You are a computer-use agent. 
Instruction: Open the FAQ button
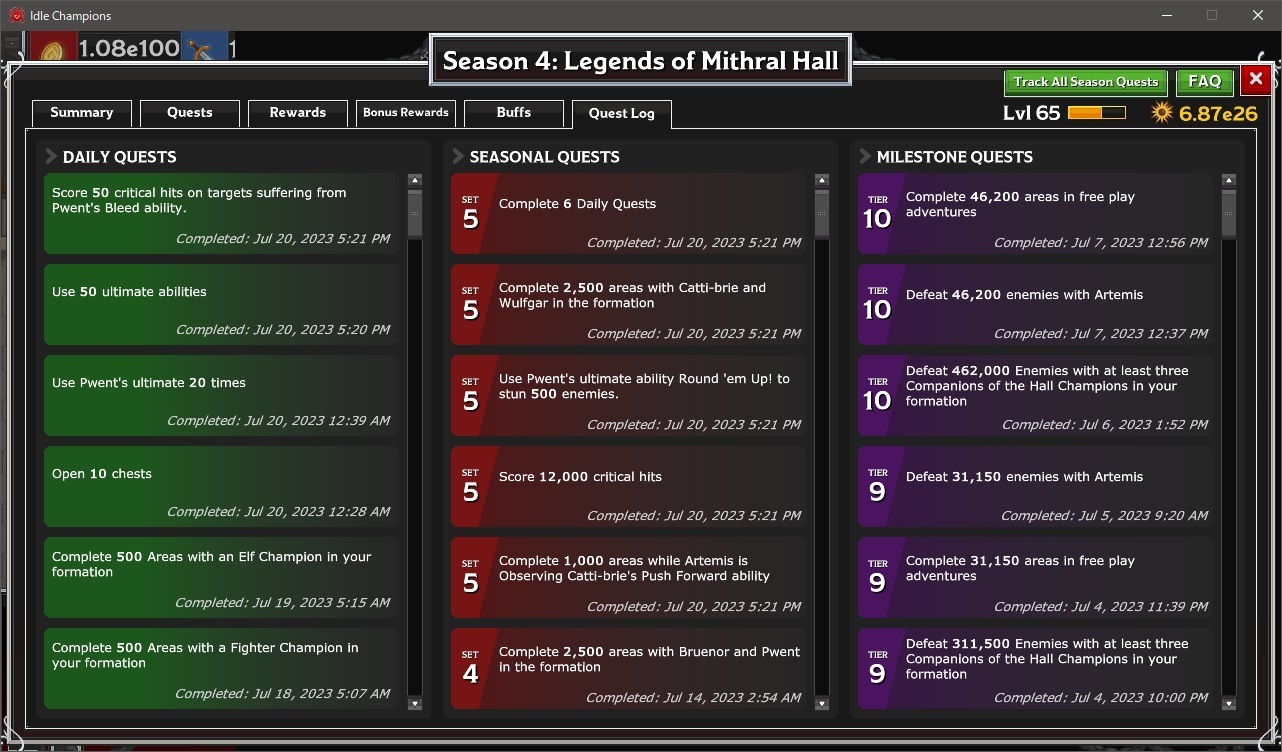click(x=1204, y=82)
